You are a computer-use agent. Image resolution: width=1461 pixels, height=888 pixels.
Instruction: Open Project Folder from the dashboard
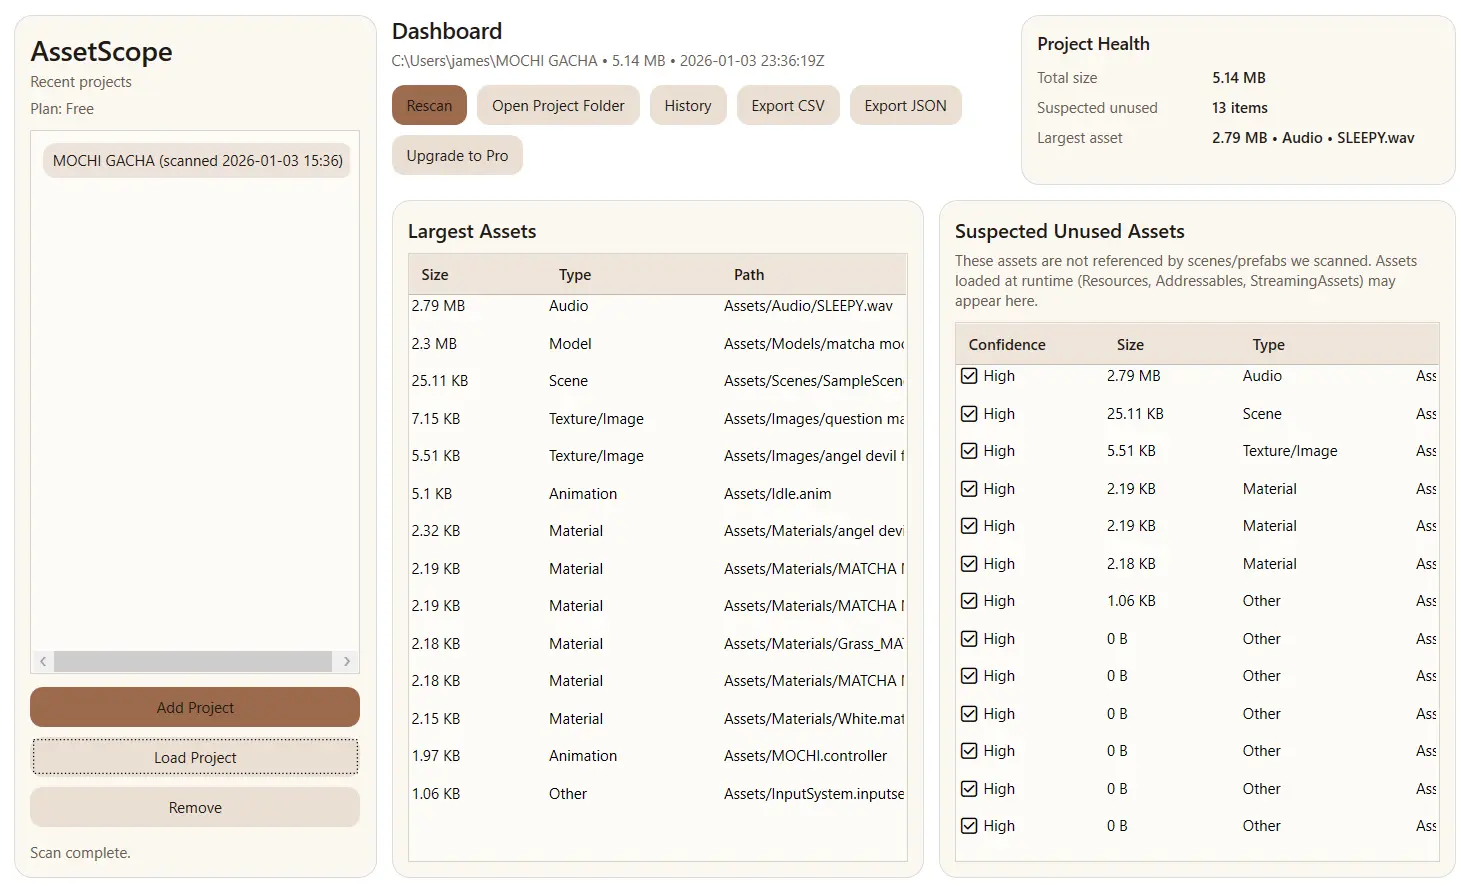[558, 106]
